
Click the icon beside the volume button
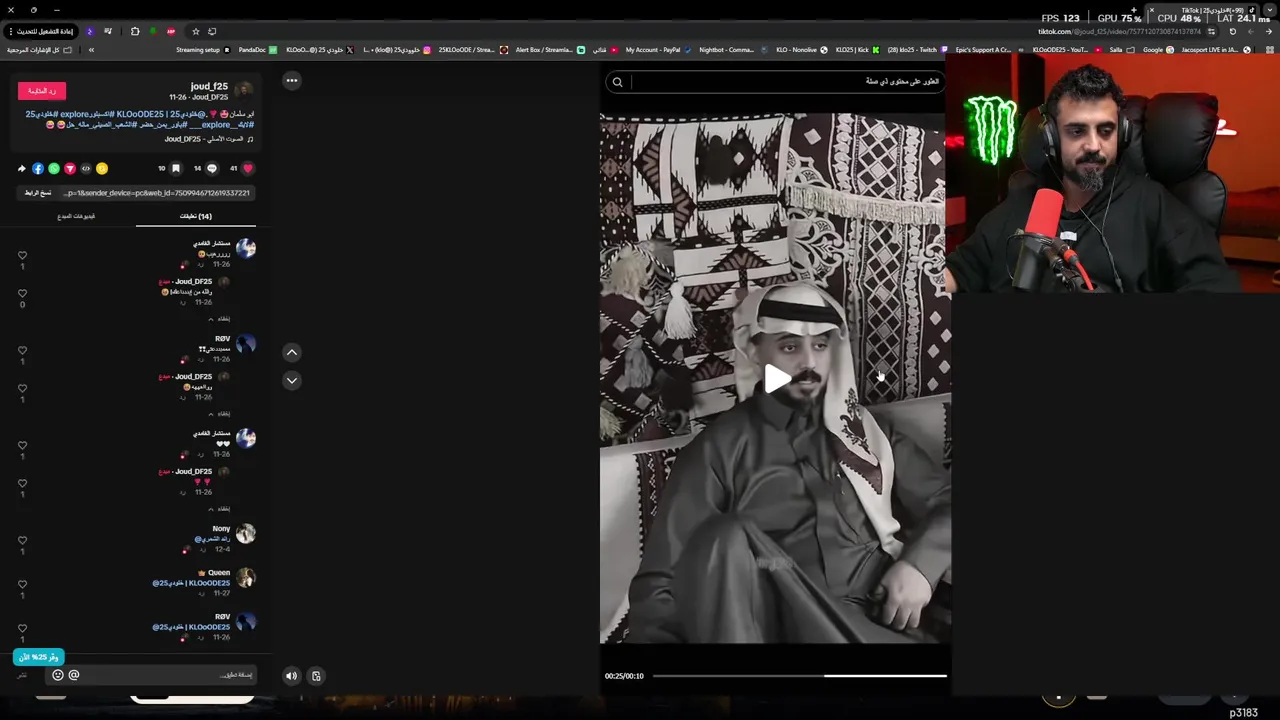pyautogui.click(x=316, y=676)
